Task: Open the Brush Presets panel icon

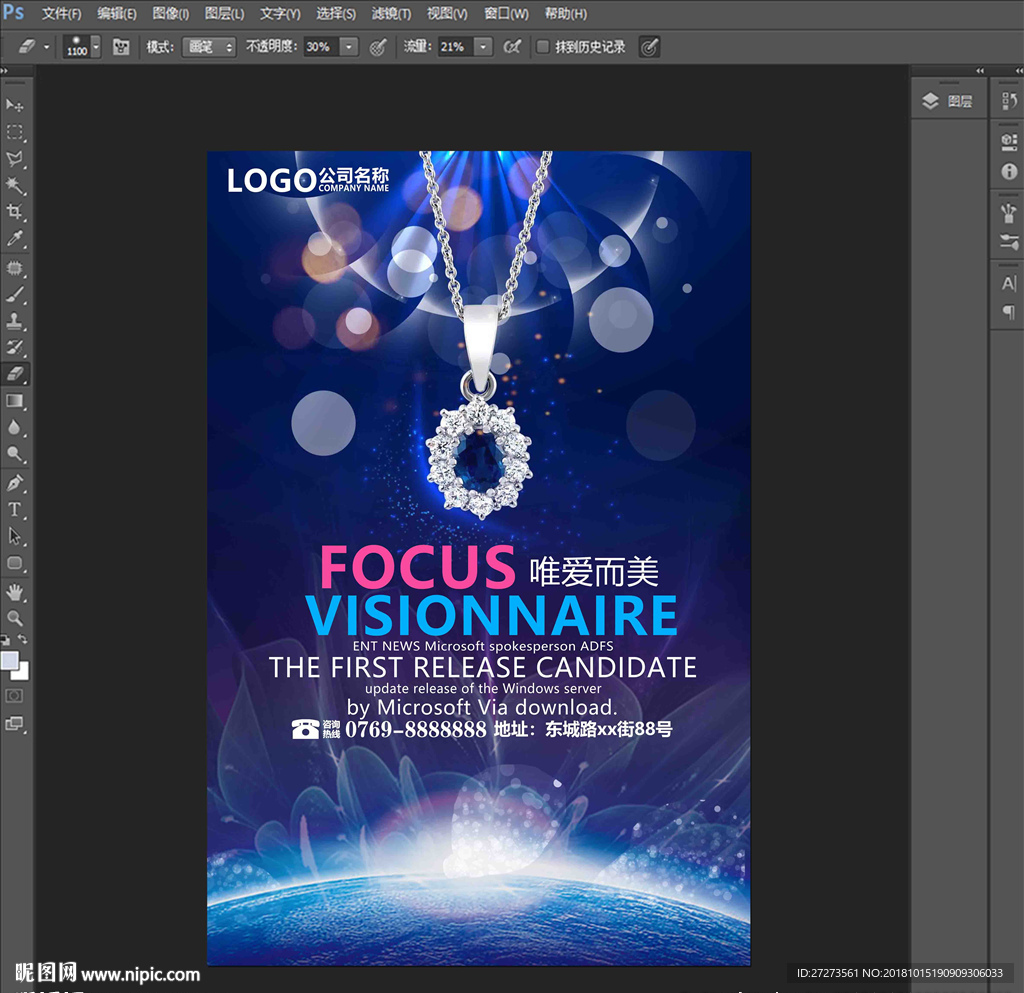Action: click(x=1009, y=213)
